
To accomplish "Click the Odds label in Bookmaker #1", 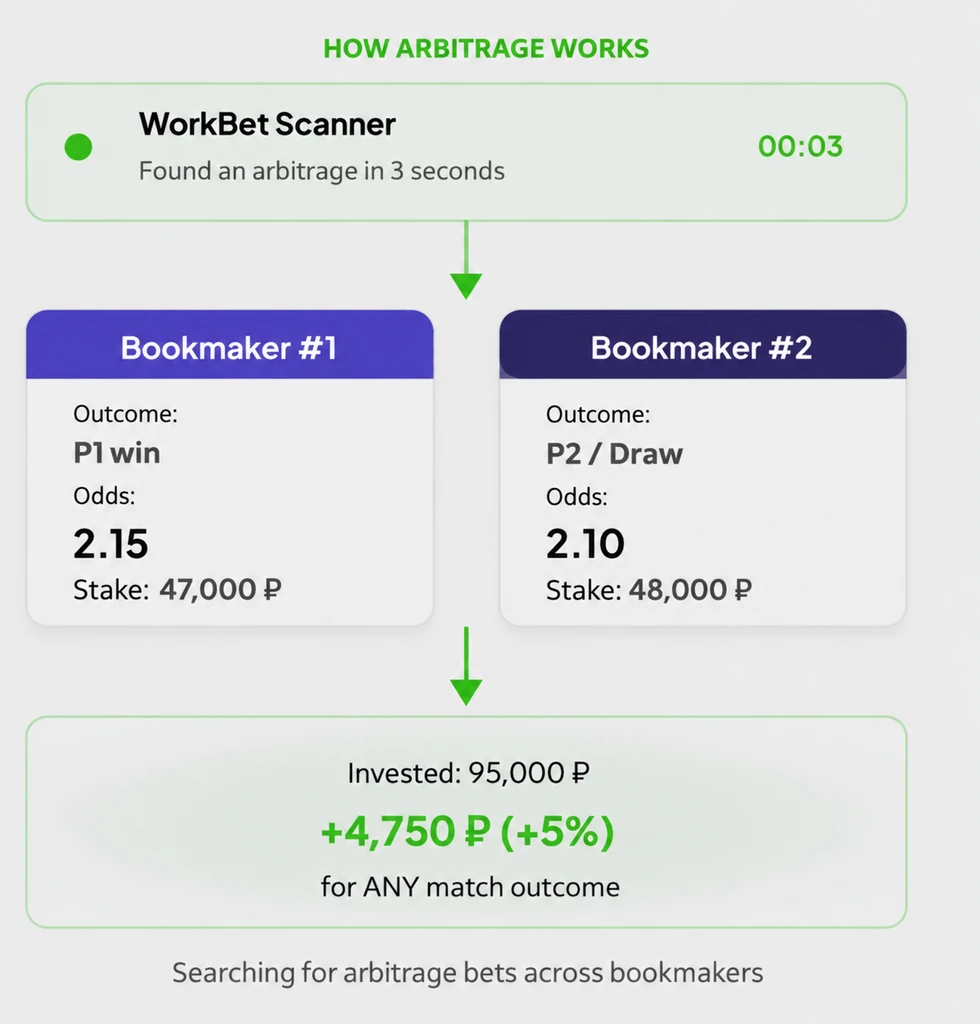I will 104,496.
